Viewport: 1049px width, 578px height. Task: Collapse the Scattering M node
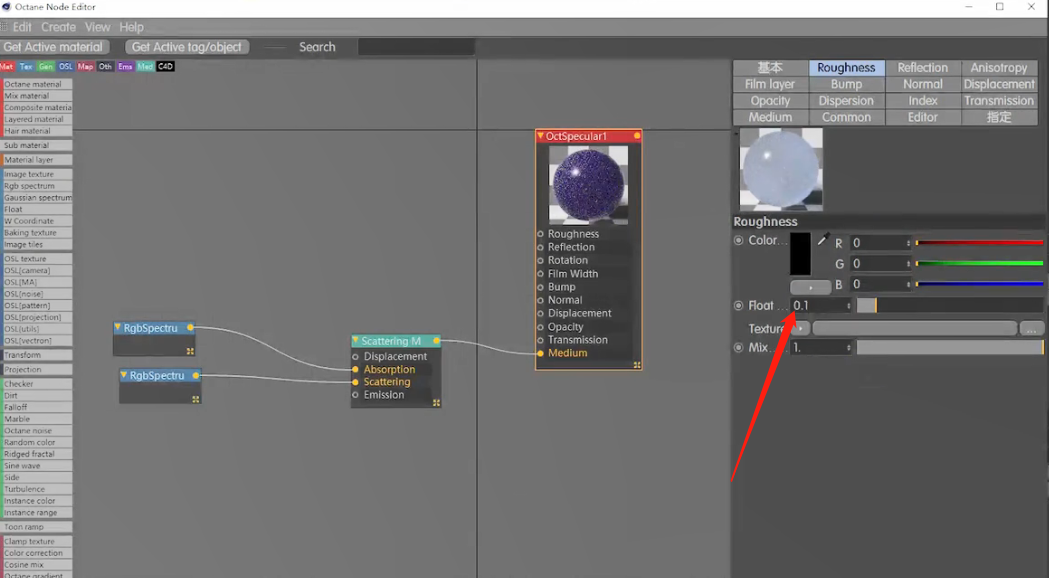pos(356,341)
